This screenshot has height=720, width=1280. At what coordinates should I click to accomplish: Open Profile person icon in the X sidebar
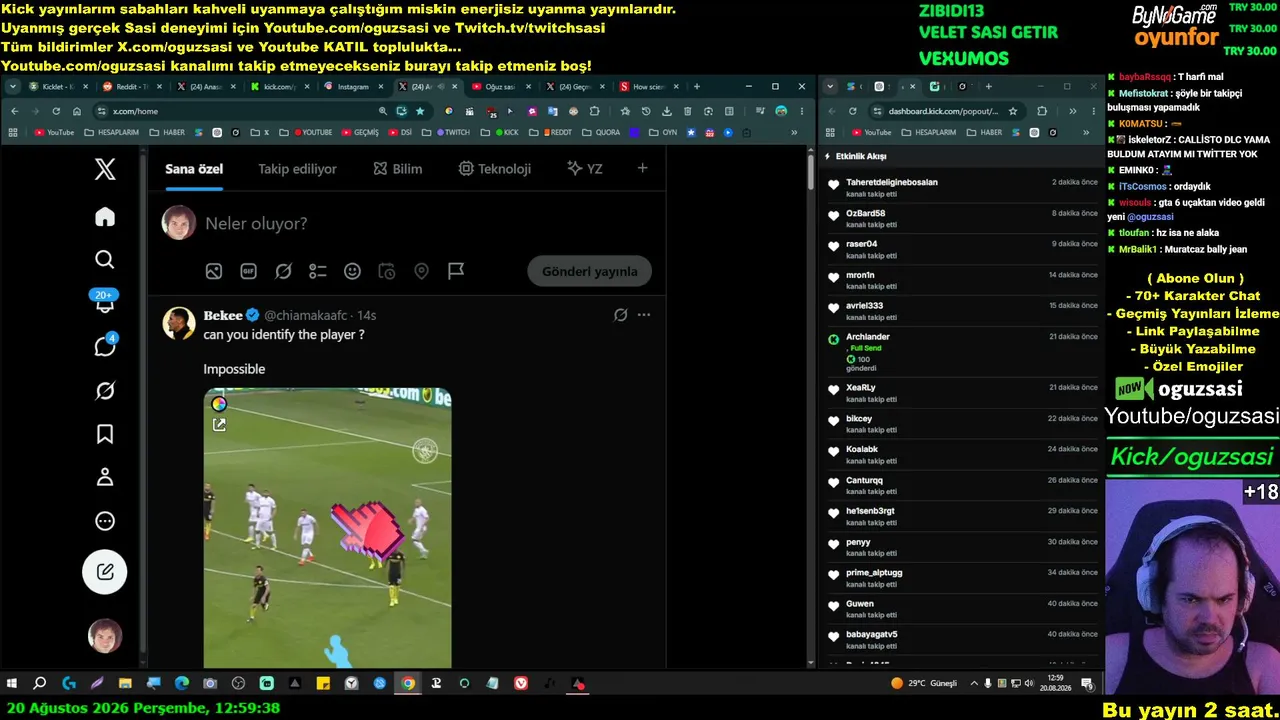click(105, 477)
